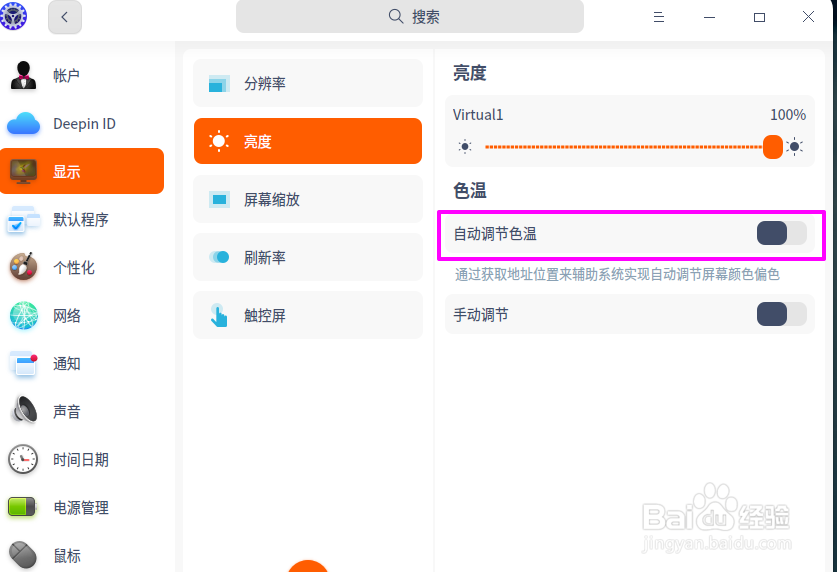The height and width of the screenshot is (572, 837).
Task: Click the high-brightness sun icon
Action: click(795, 147)
